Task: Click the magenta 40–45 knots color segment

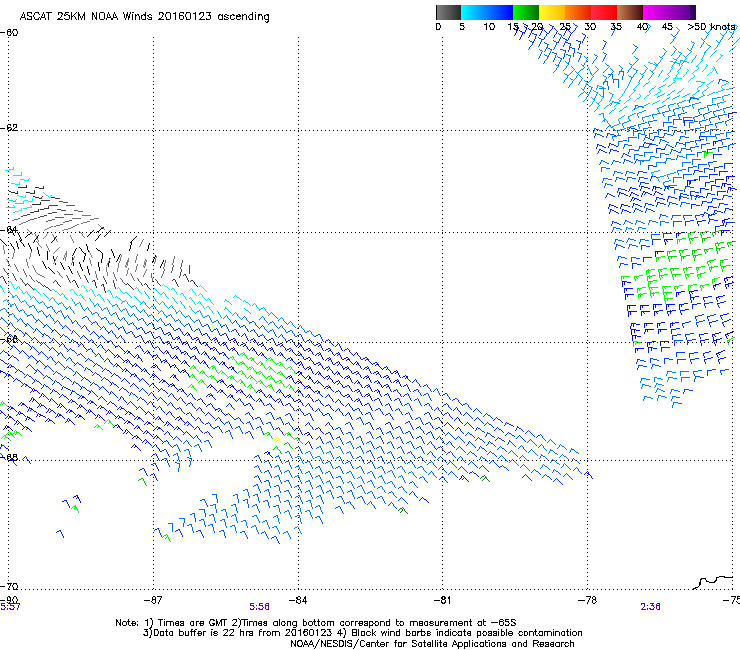Action: 656,12
